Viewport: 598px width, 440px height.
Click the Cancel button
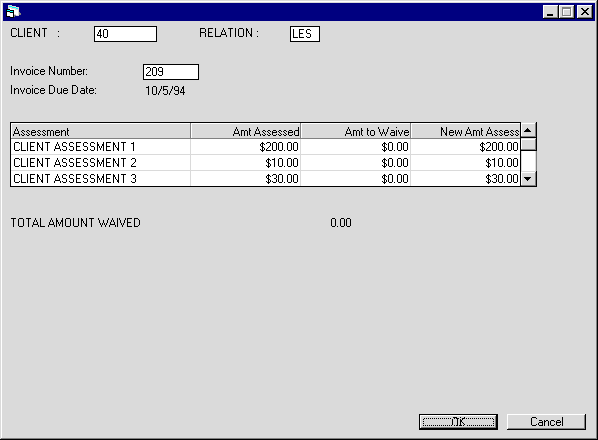[x=546, y=422]
